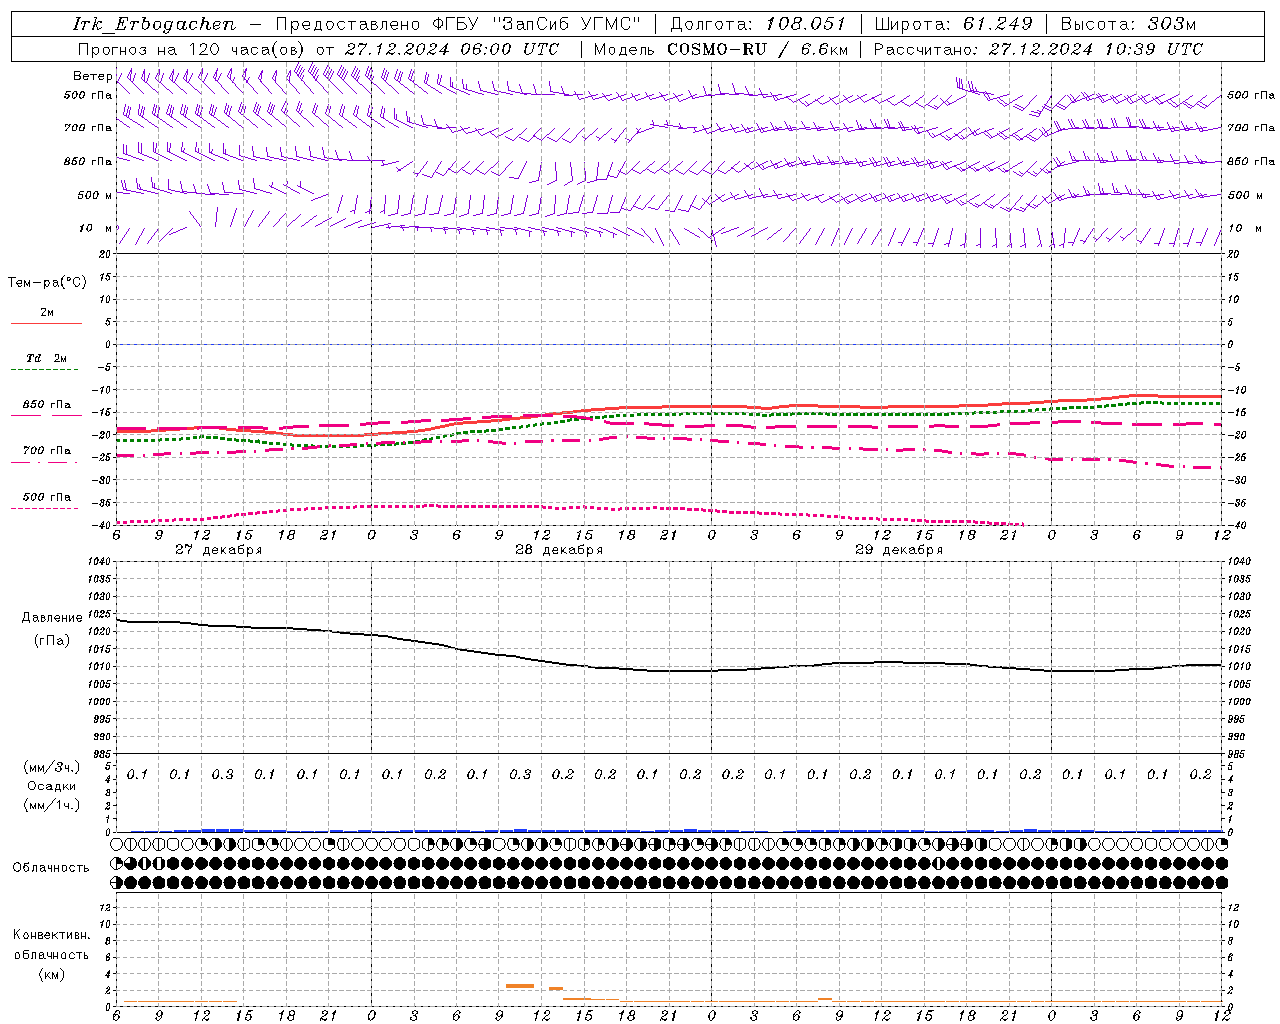Click the '(км)' unit under convective cloudiness
This screenshot has width=1280, height=1024.
51,974
